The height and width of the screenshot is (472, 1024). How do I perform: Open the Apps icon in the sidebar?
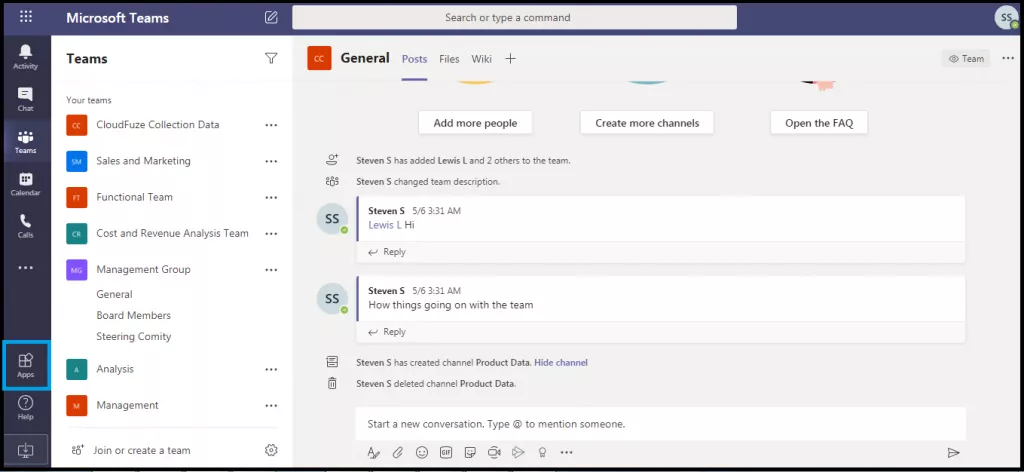tap(26, 364)
